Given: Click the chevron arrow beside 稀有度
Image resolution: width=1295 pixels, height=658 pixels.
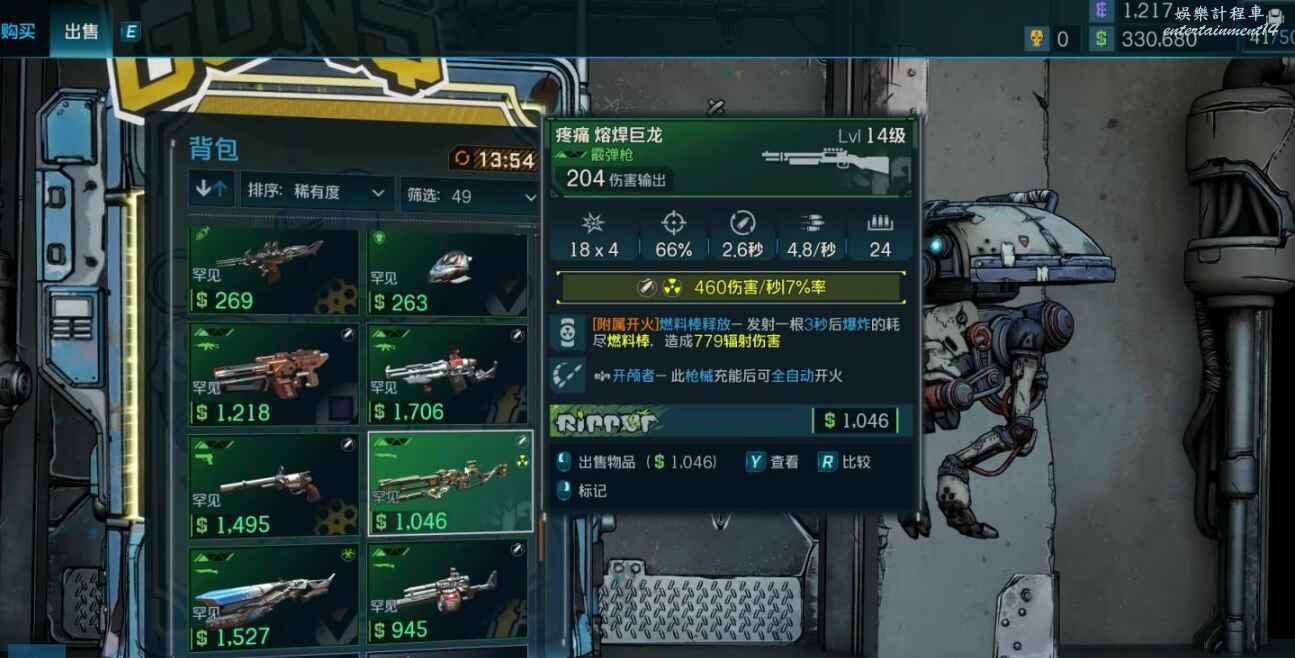Looking at the screenshot, I should coord(378,192).
